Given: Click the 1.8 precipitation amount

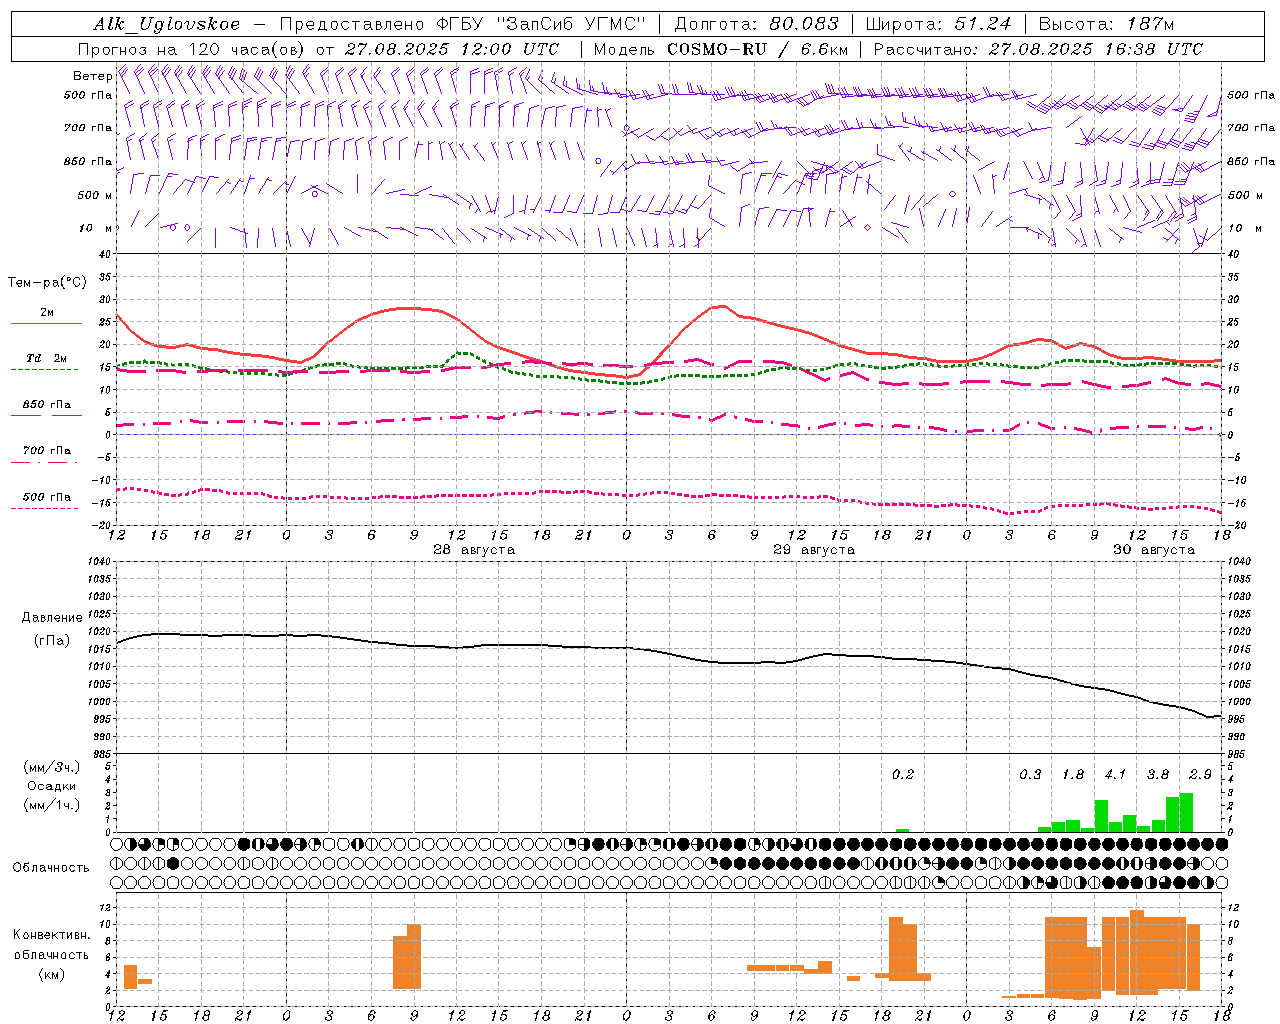Looking at the screenshot, I should [x=1073, y=774].
